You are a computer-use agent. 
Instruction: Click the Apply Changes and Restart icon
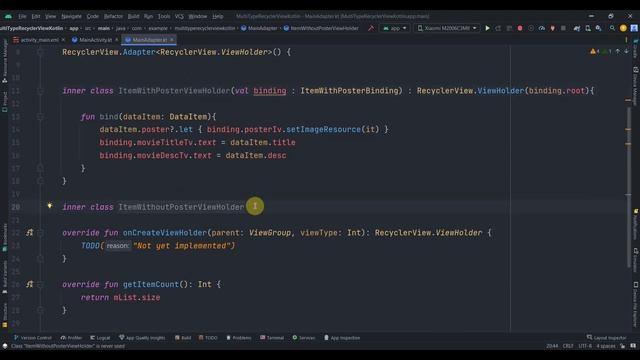pos(498,28)
